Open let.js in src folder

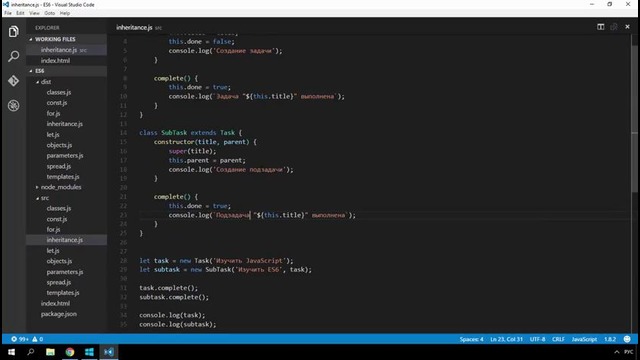[x=67, y=250]
